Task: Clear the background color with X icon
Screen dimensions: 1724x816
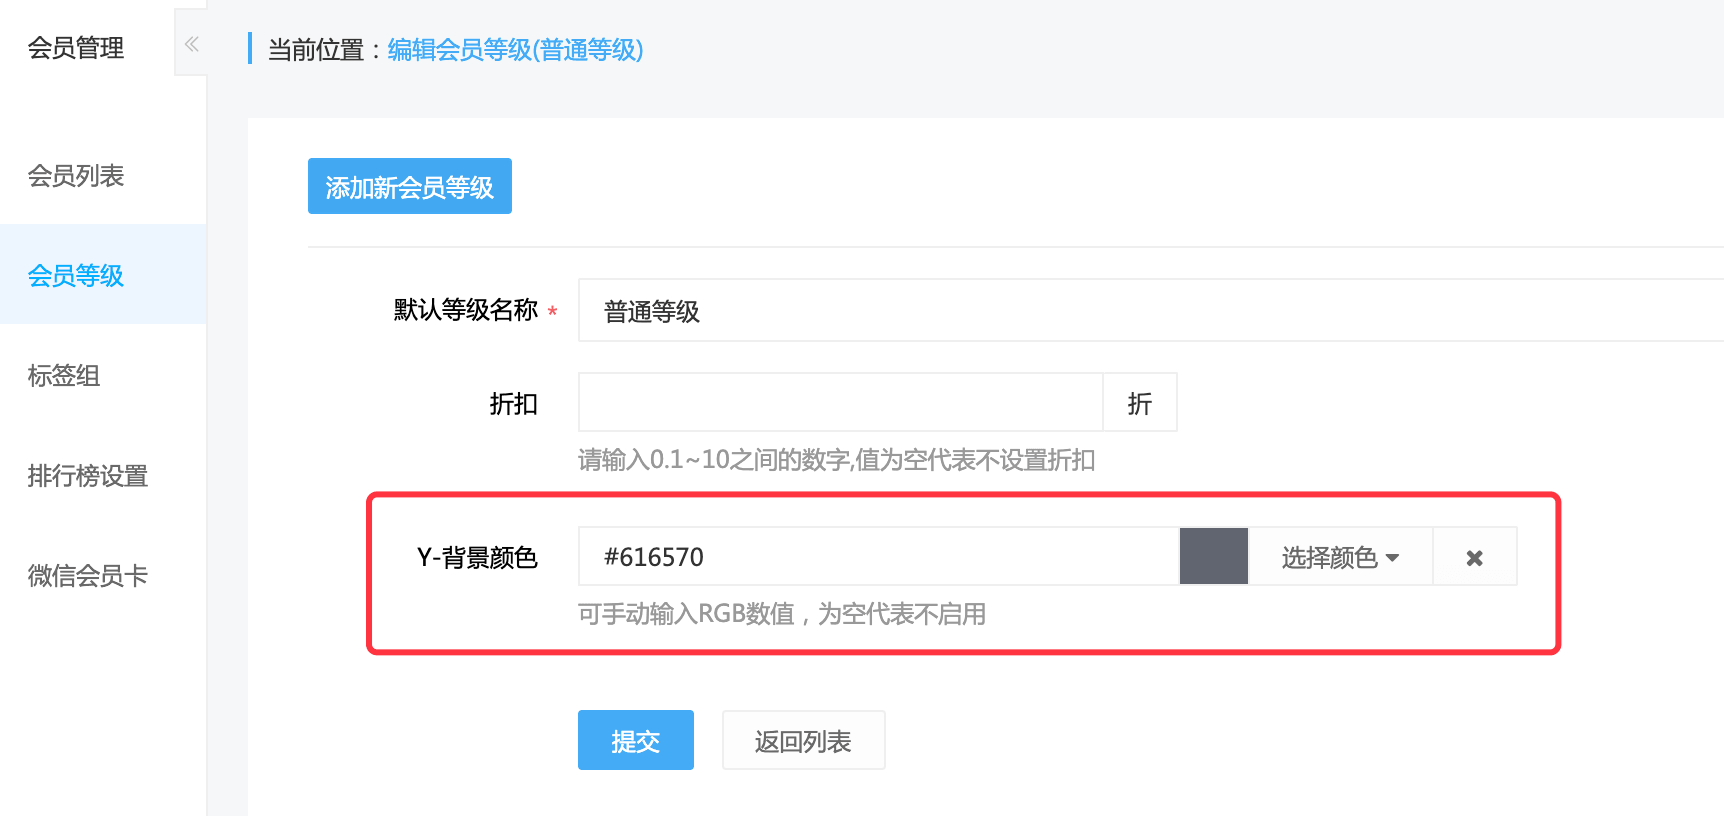Action: 1474,557
